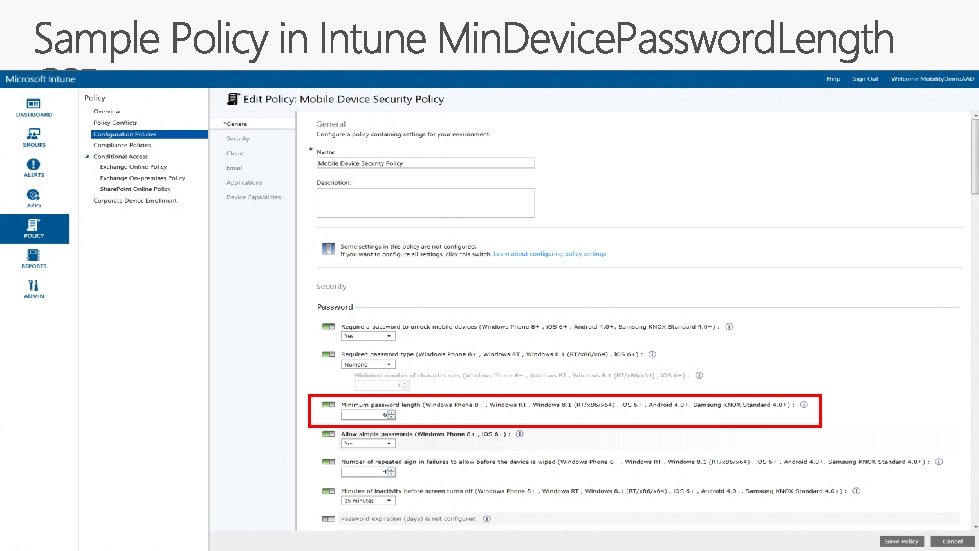This screenshot has width=979, height=551.
Task: Select Applications tab in policy editor
Action: (244, 182)
